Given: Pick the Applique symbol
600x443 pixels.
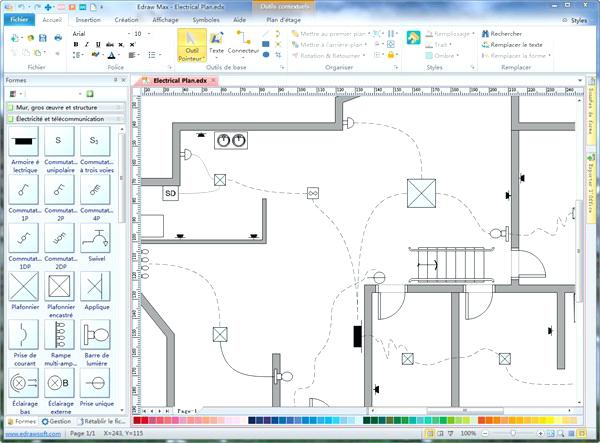Looking at the screenshot, I should (95, 286).
